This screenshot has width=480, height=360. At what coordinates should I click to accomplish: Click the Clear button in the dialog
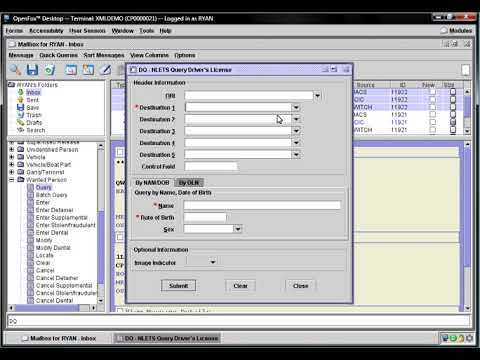coord(240,286)
